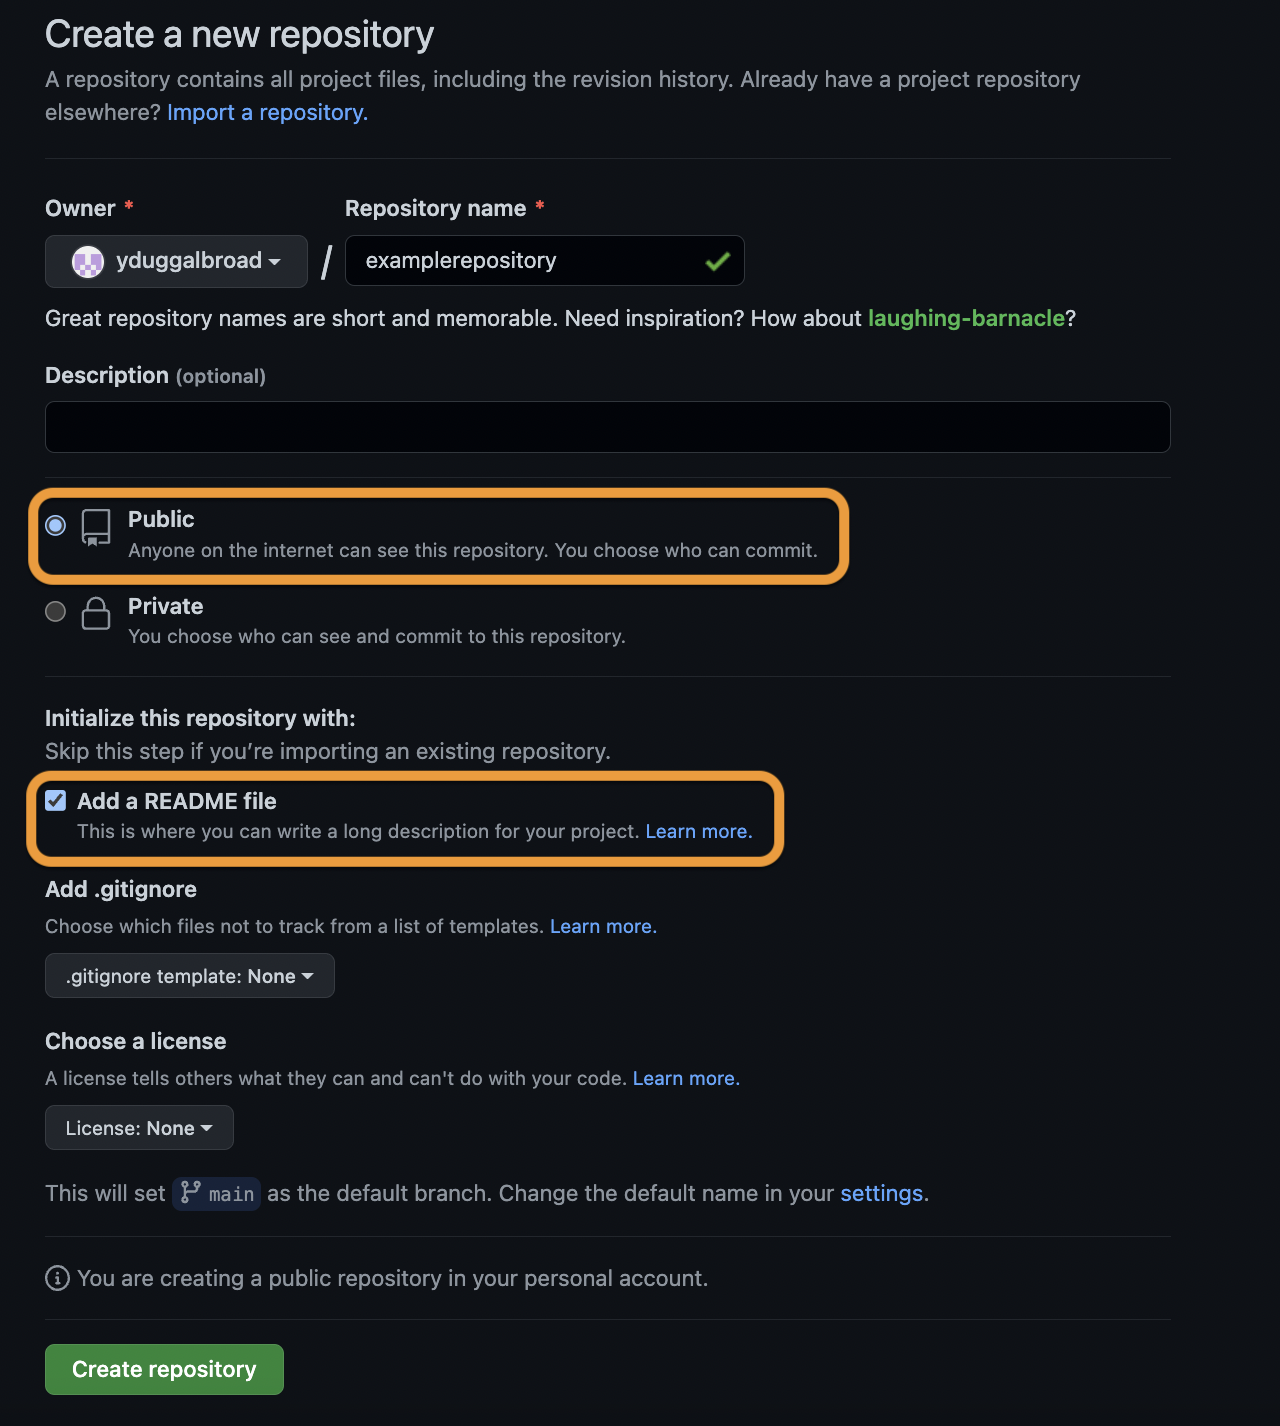The image size is (1280, 1426).
Task: Open Learn more link about licenses
Action: [686, 1078]
